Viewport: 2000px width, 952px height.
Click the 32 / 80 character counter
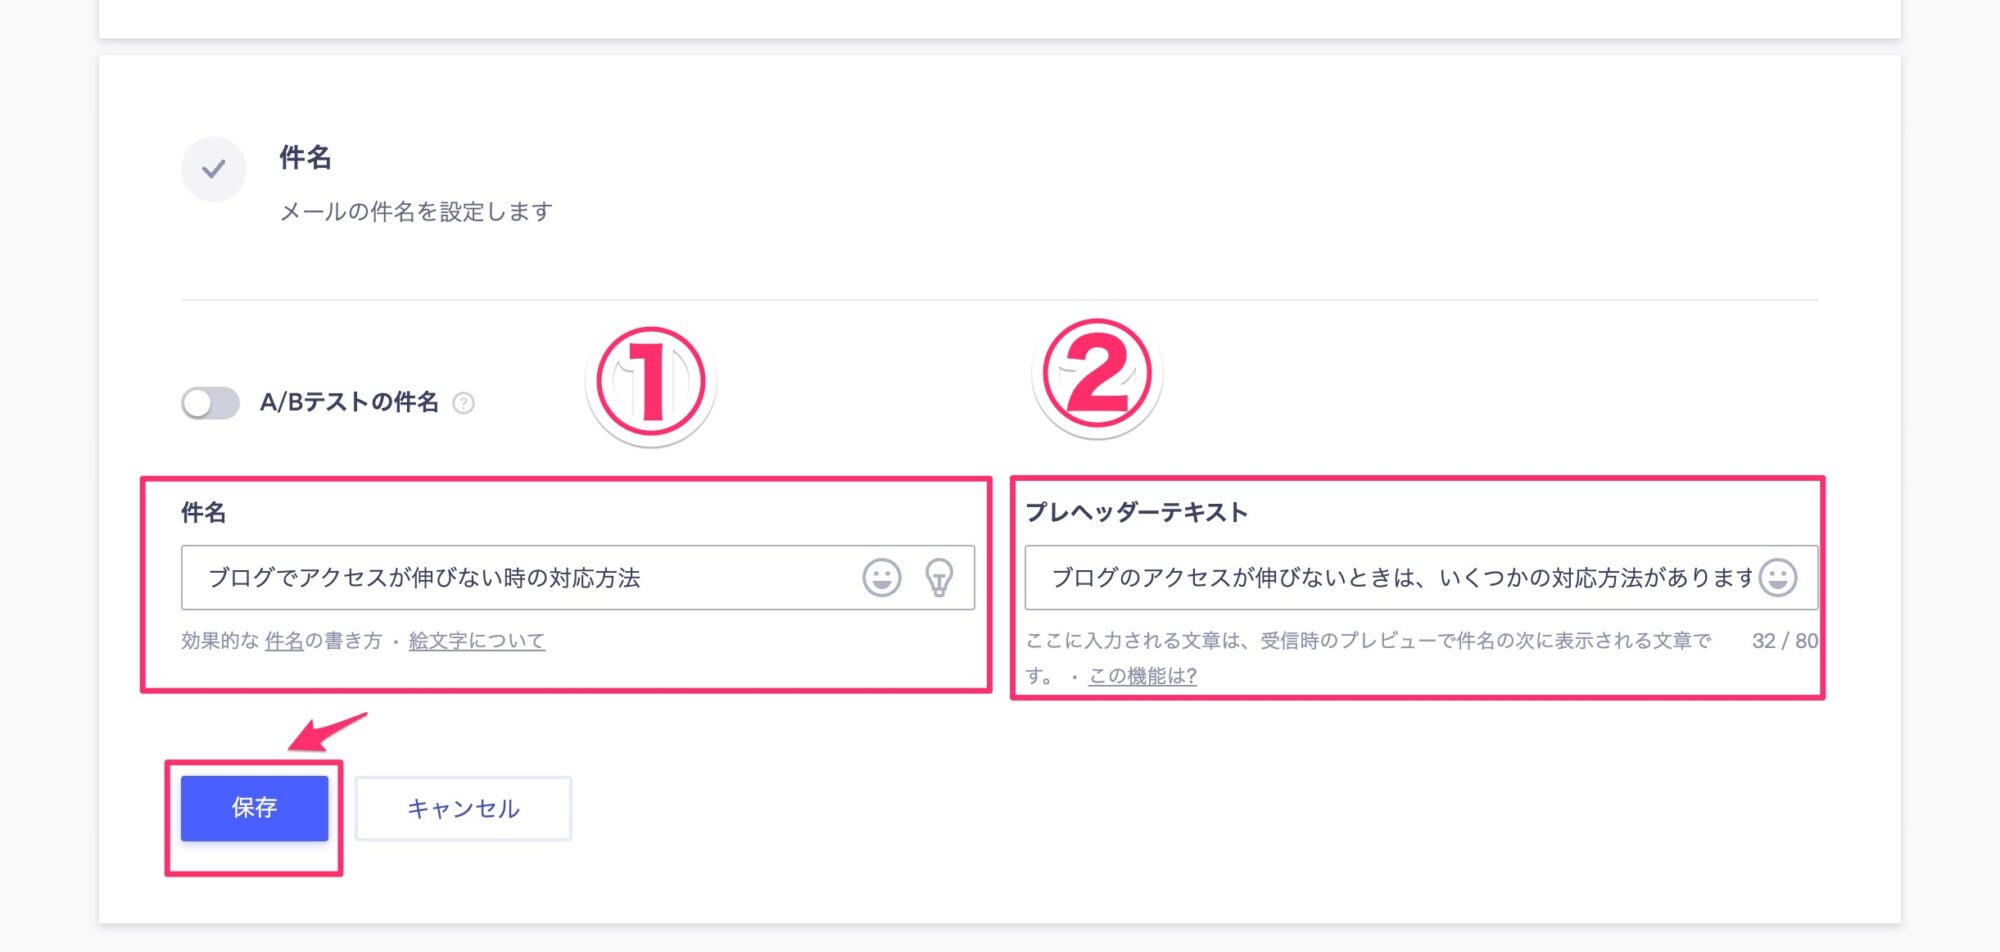click(x=1785, y=641)
